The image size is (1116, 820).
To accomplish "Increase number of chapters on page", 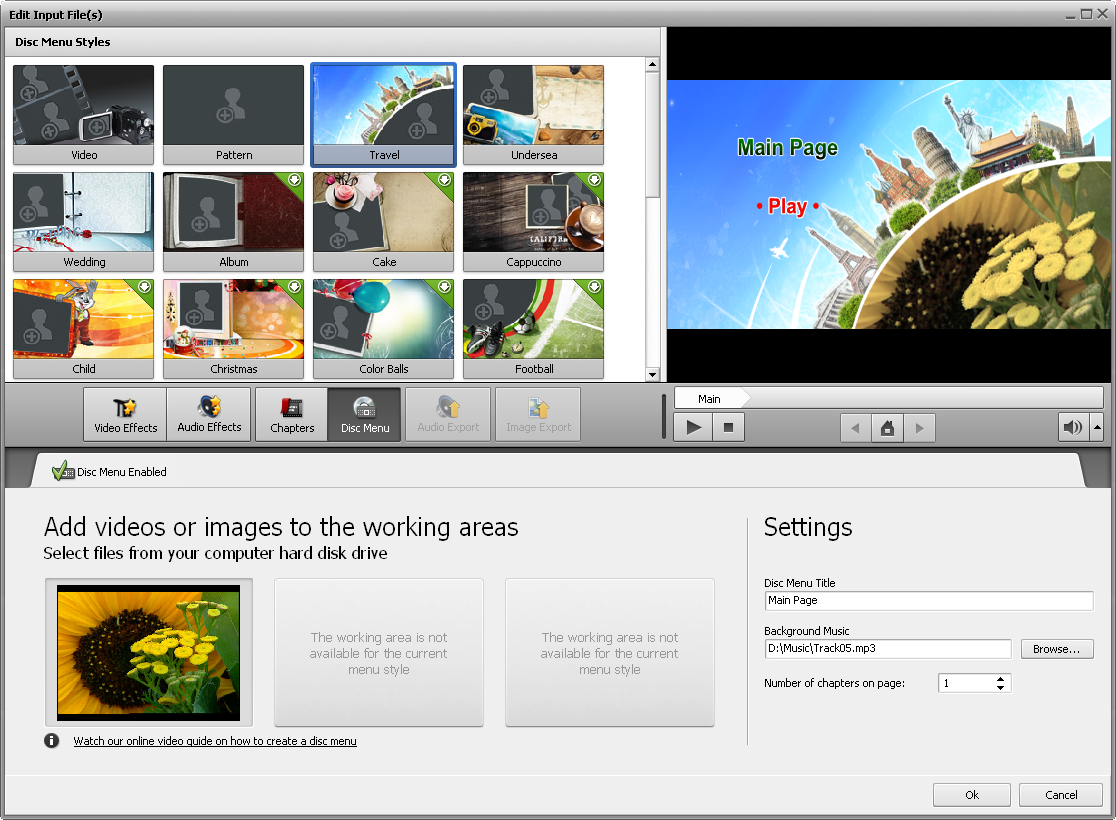I will (1000, 679).
